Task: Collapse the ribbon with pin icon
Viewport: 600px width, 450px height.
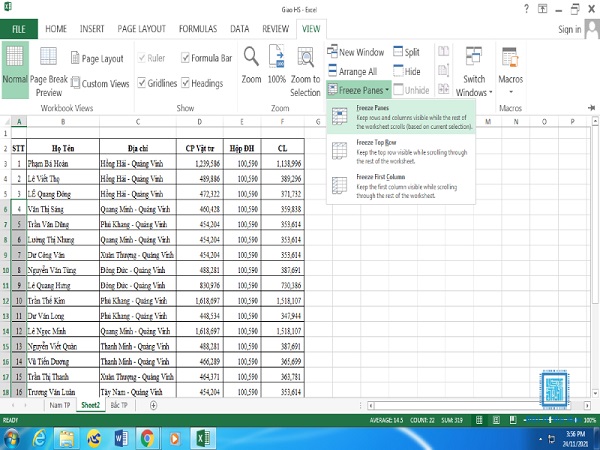Action: click(591, 108)
